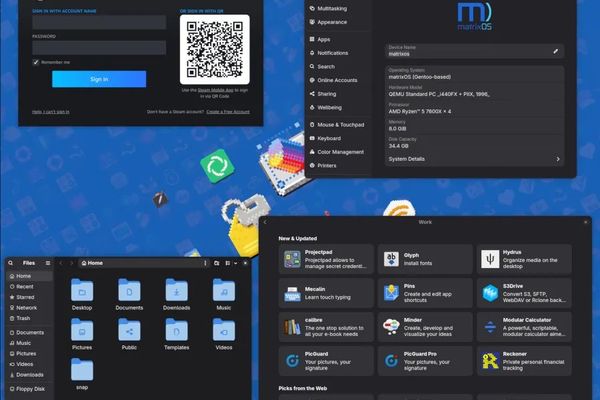Image resolution: width=600 pixels, height=400 pixels.
Task: Open view options dropdown arrow in Files
Action: pos(235,263)
